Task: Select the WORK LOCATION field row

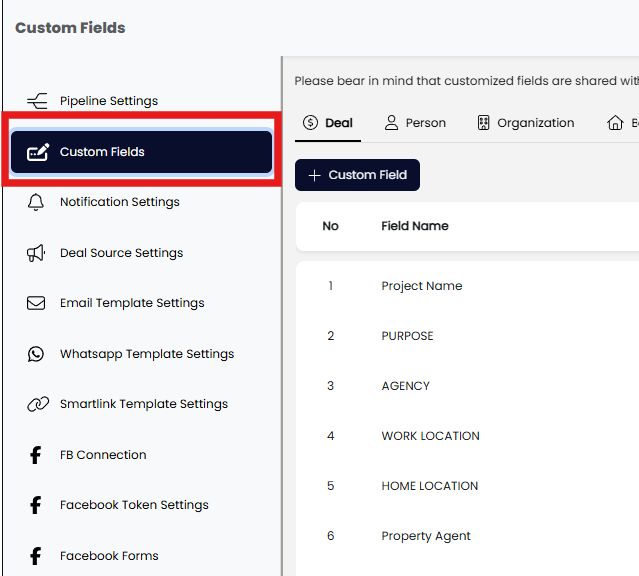Action: tap(430, 436)
